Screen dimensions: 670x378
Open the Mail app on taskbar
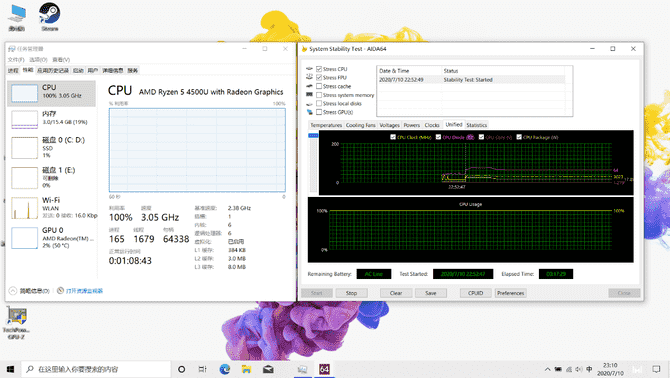[x=268, y=369]
